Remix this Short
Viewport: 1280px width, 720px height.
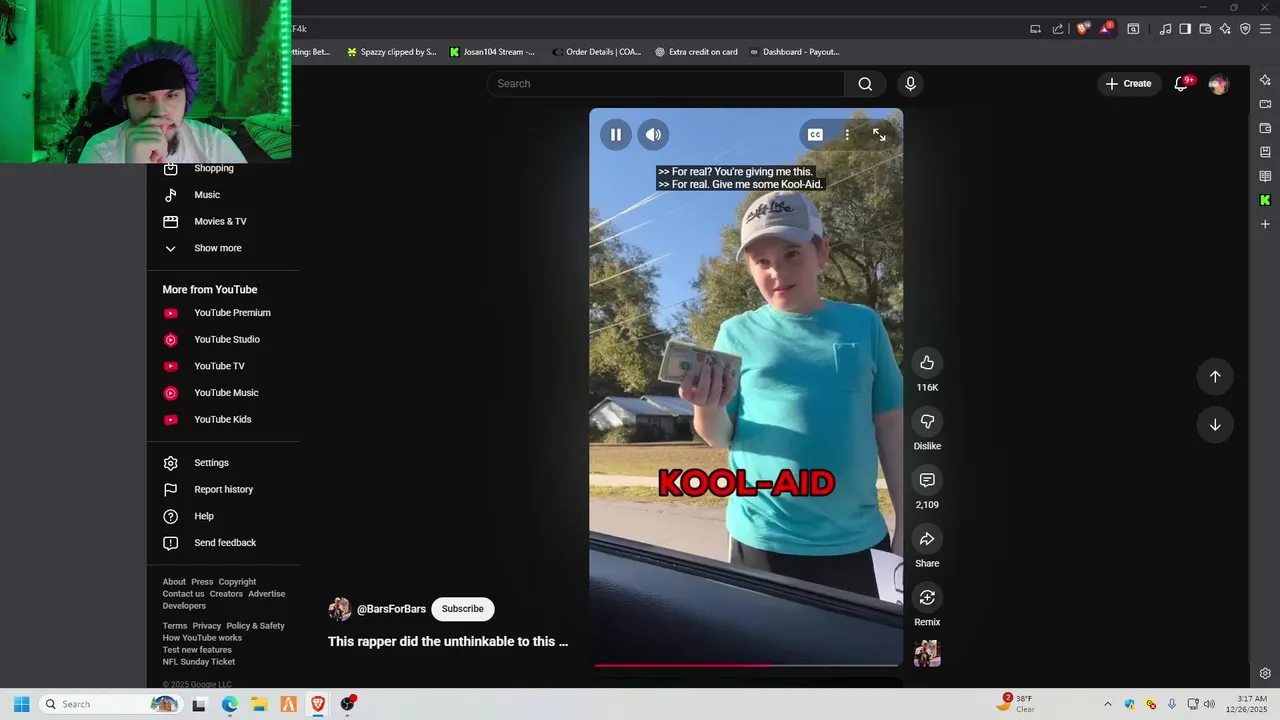[927, 597]
